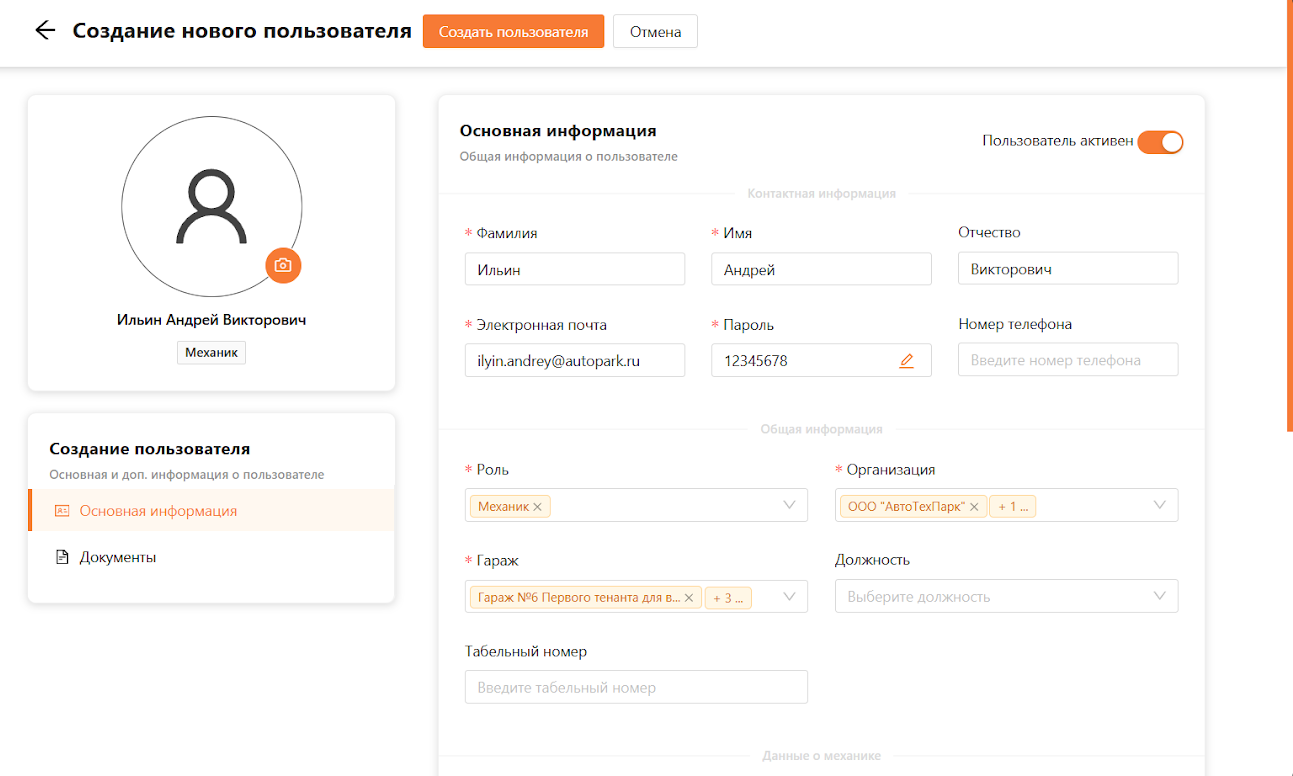Click the back arrow icon
Viewport: 1293px width, 776px height.
click(x=44, y=30)
